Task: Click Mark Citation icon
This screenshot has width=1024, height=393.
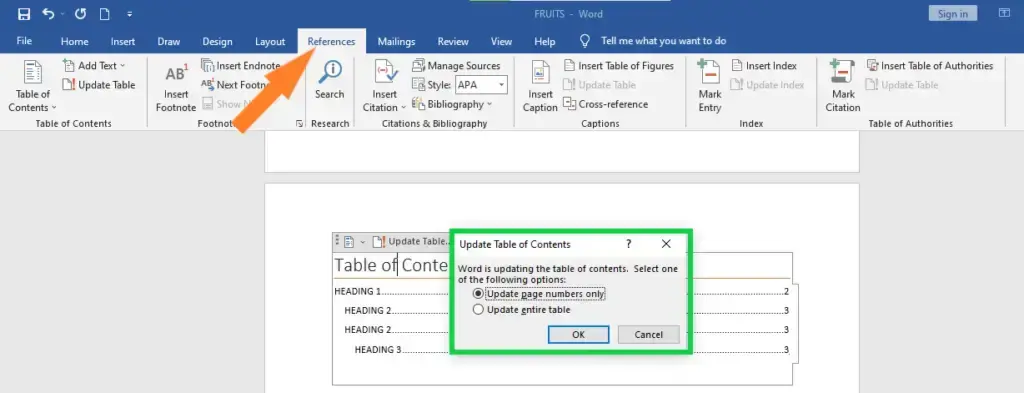Action: pyautogui.click(x=843, y=86)
